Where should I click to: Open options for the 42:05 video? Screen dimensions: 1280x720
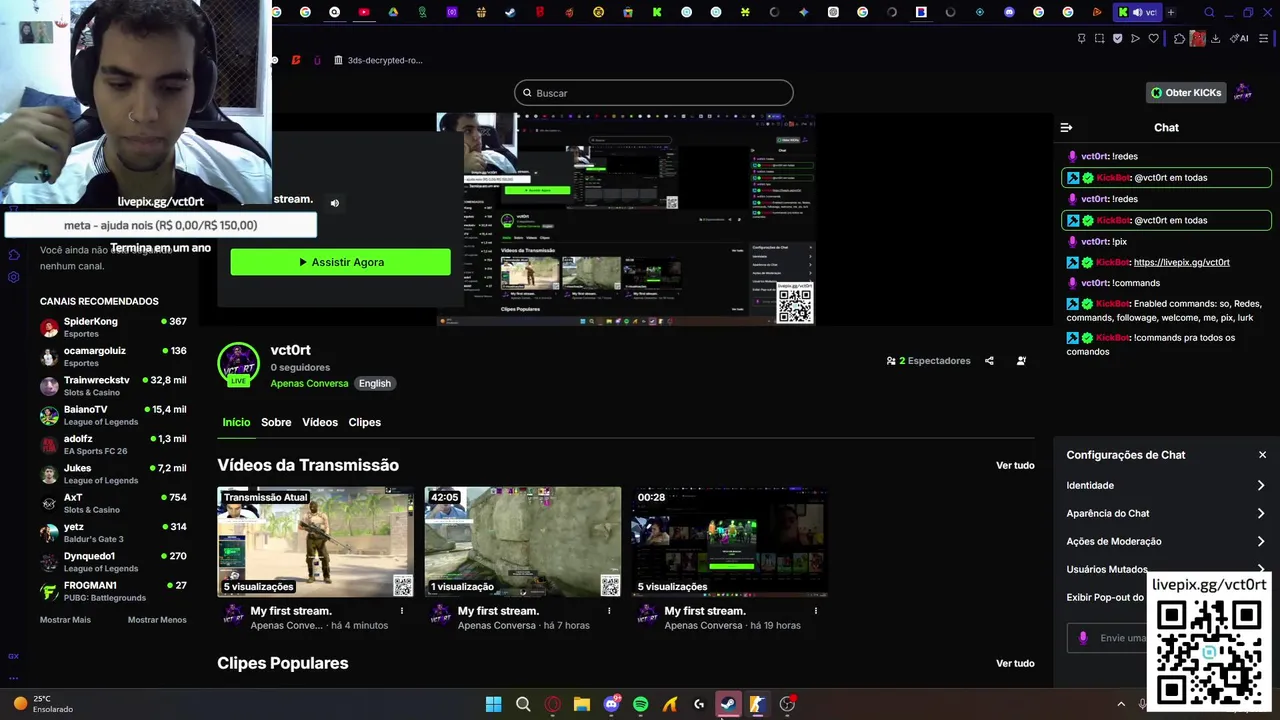609,611
